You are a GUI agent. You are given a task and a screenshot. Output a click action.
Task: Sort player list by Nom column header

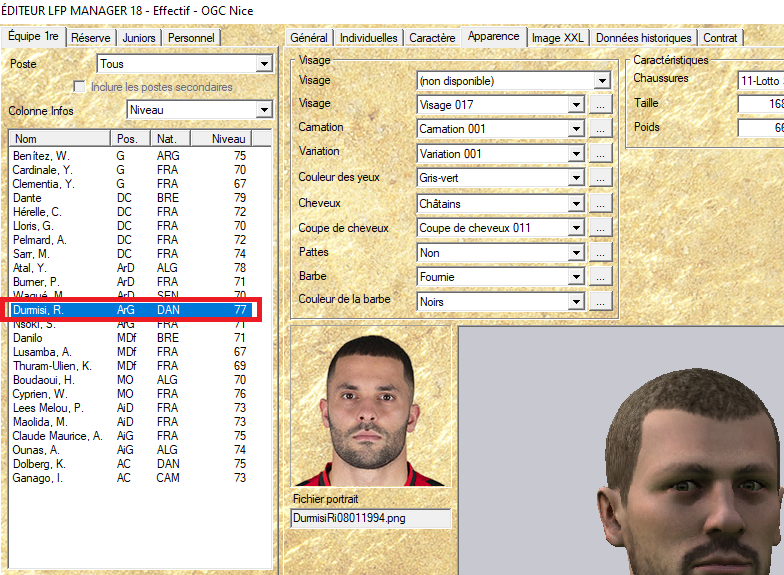coord(60,138)
